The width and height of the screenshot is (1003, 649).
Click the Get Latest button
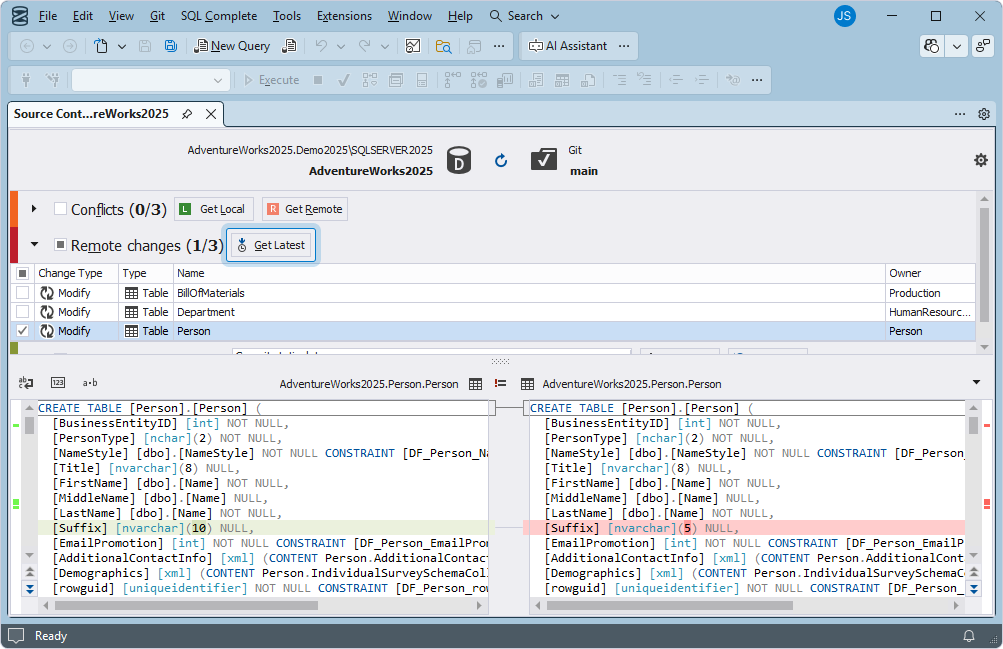pos(270,245)
